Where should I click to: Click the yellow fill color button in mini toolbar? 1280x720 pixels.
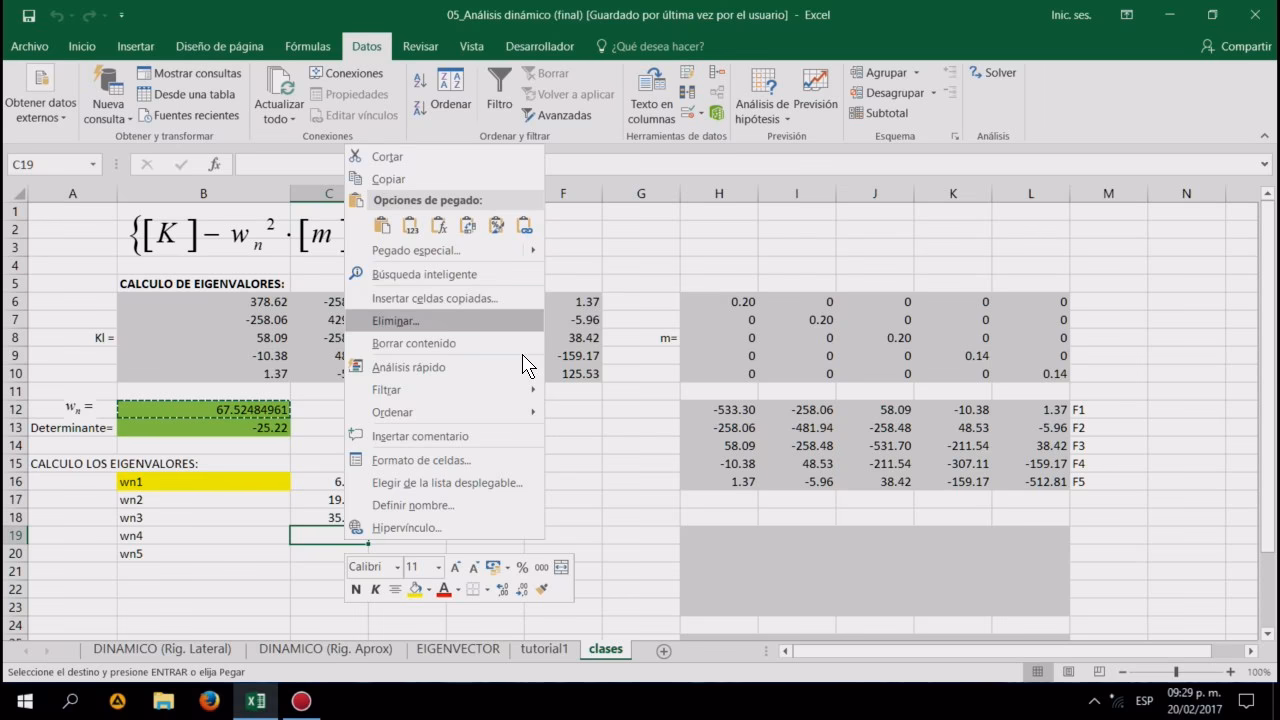pos(414,590)
